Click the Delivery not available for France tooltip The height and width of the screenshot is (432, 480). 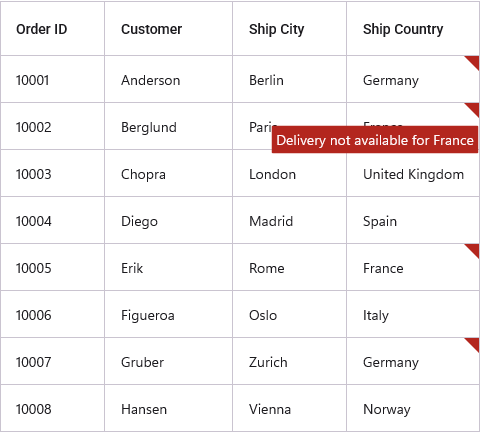point(375,140)
